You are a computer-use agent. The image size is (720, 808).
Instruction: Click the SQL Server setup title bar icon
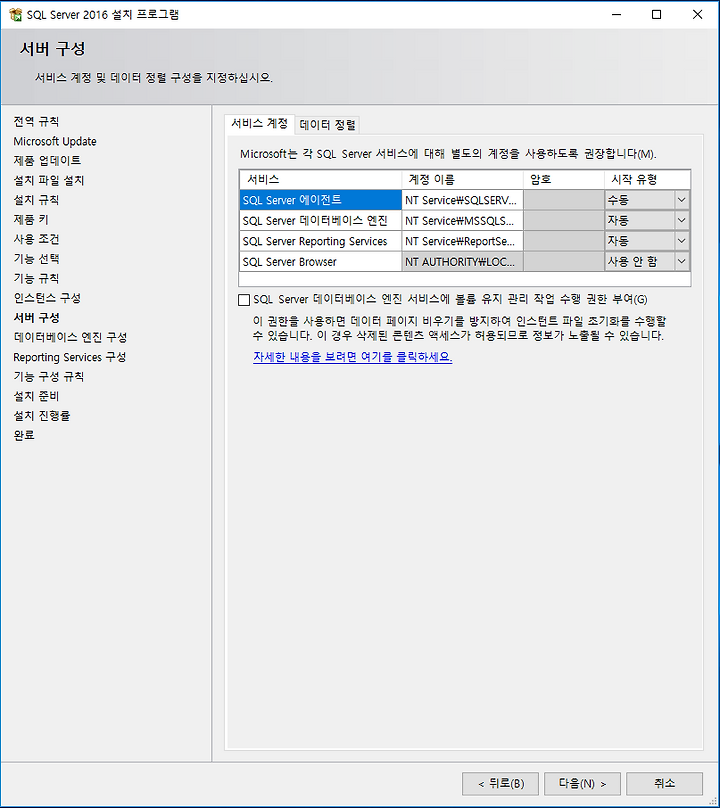click(x=15, y=14)
